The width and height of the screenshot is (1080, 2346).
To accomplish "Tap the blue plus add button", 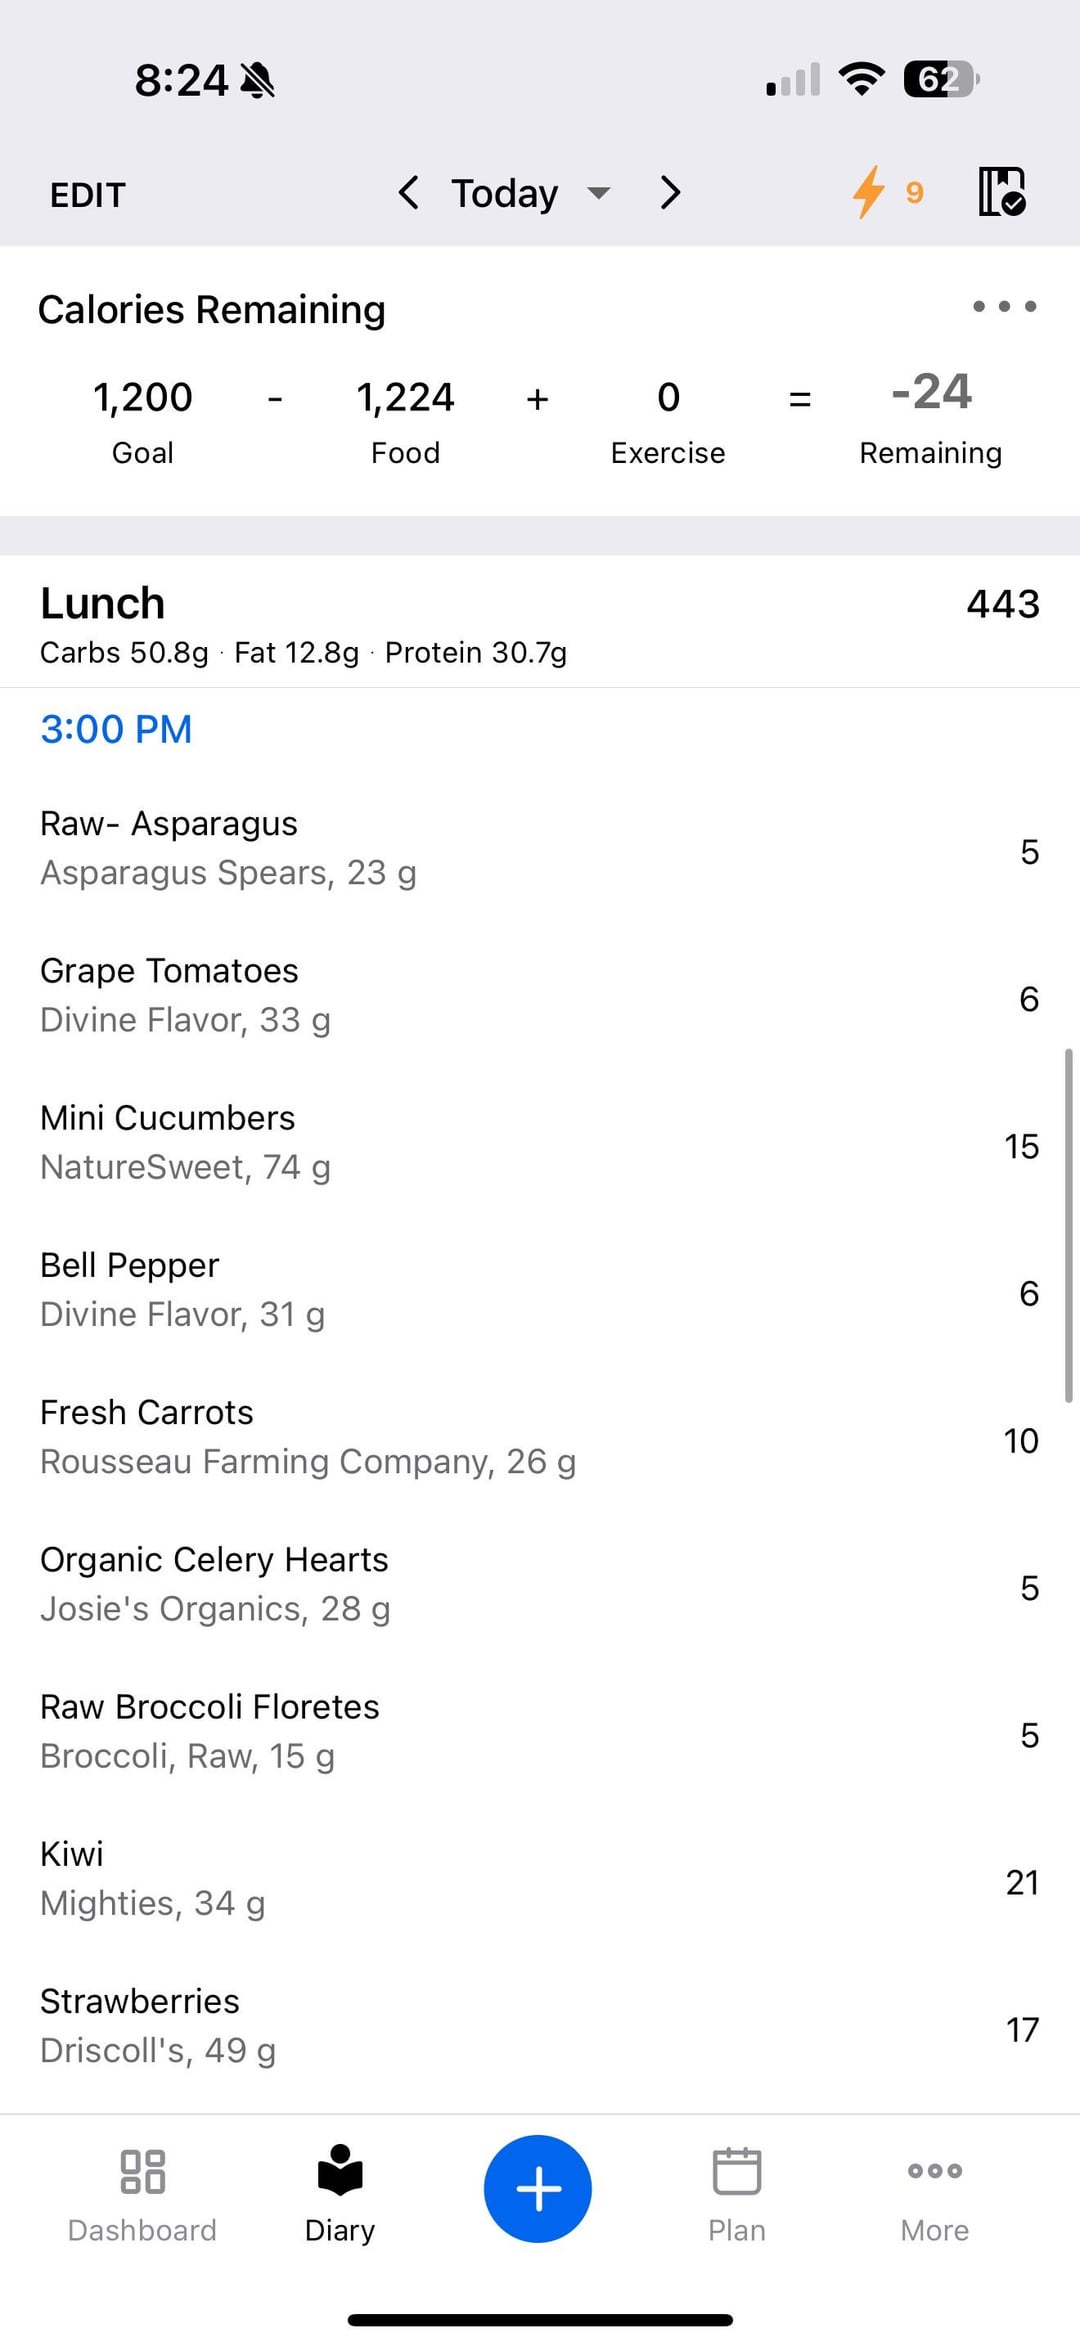I will tap(538, 2189).
